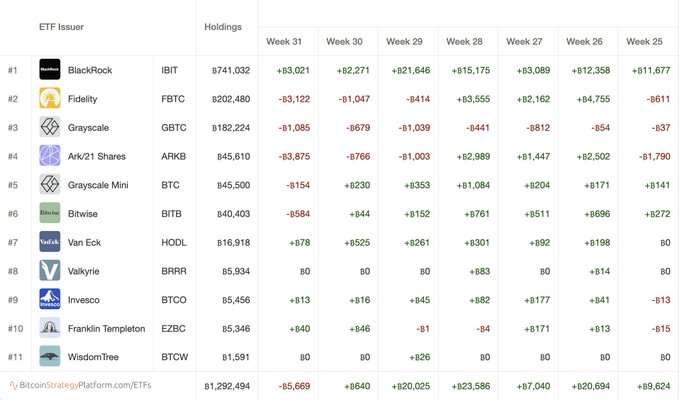
Task: Click the Franklin Templeton logo icon
Action: 50,328
